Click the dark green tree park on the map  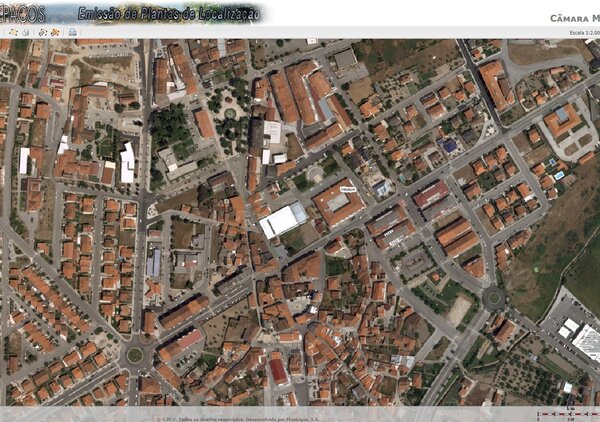pos(168,125)
